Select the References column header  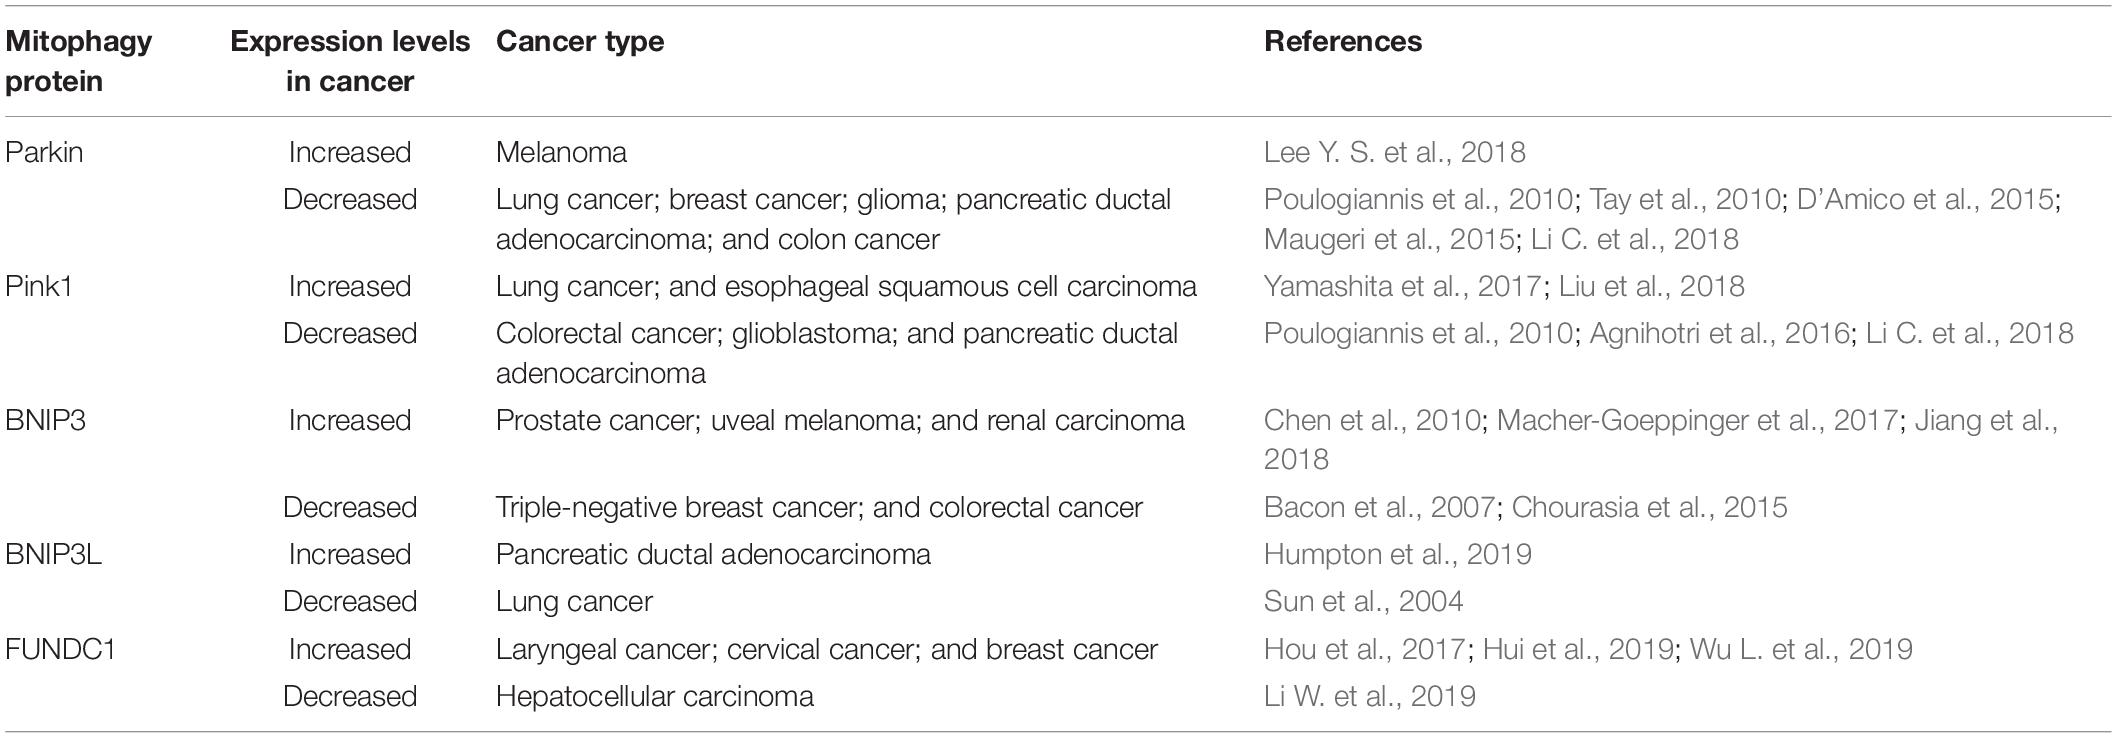(x=1342, y=41)
